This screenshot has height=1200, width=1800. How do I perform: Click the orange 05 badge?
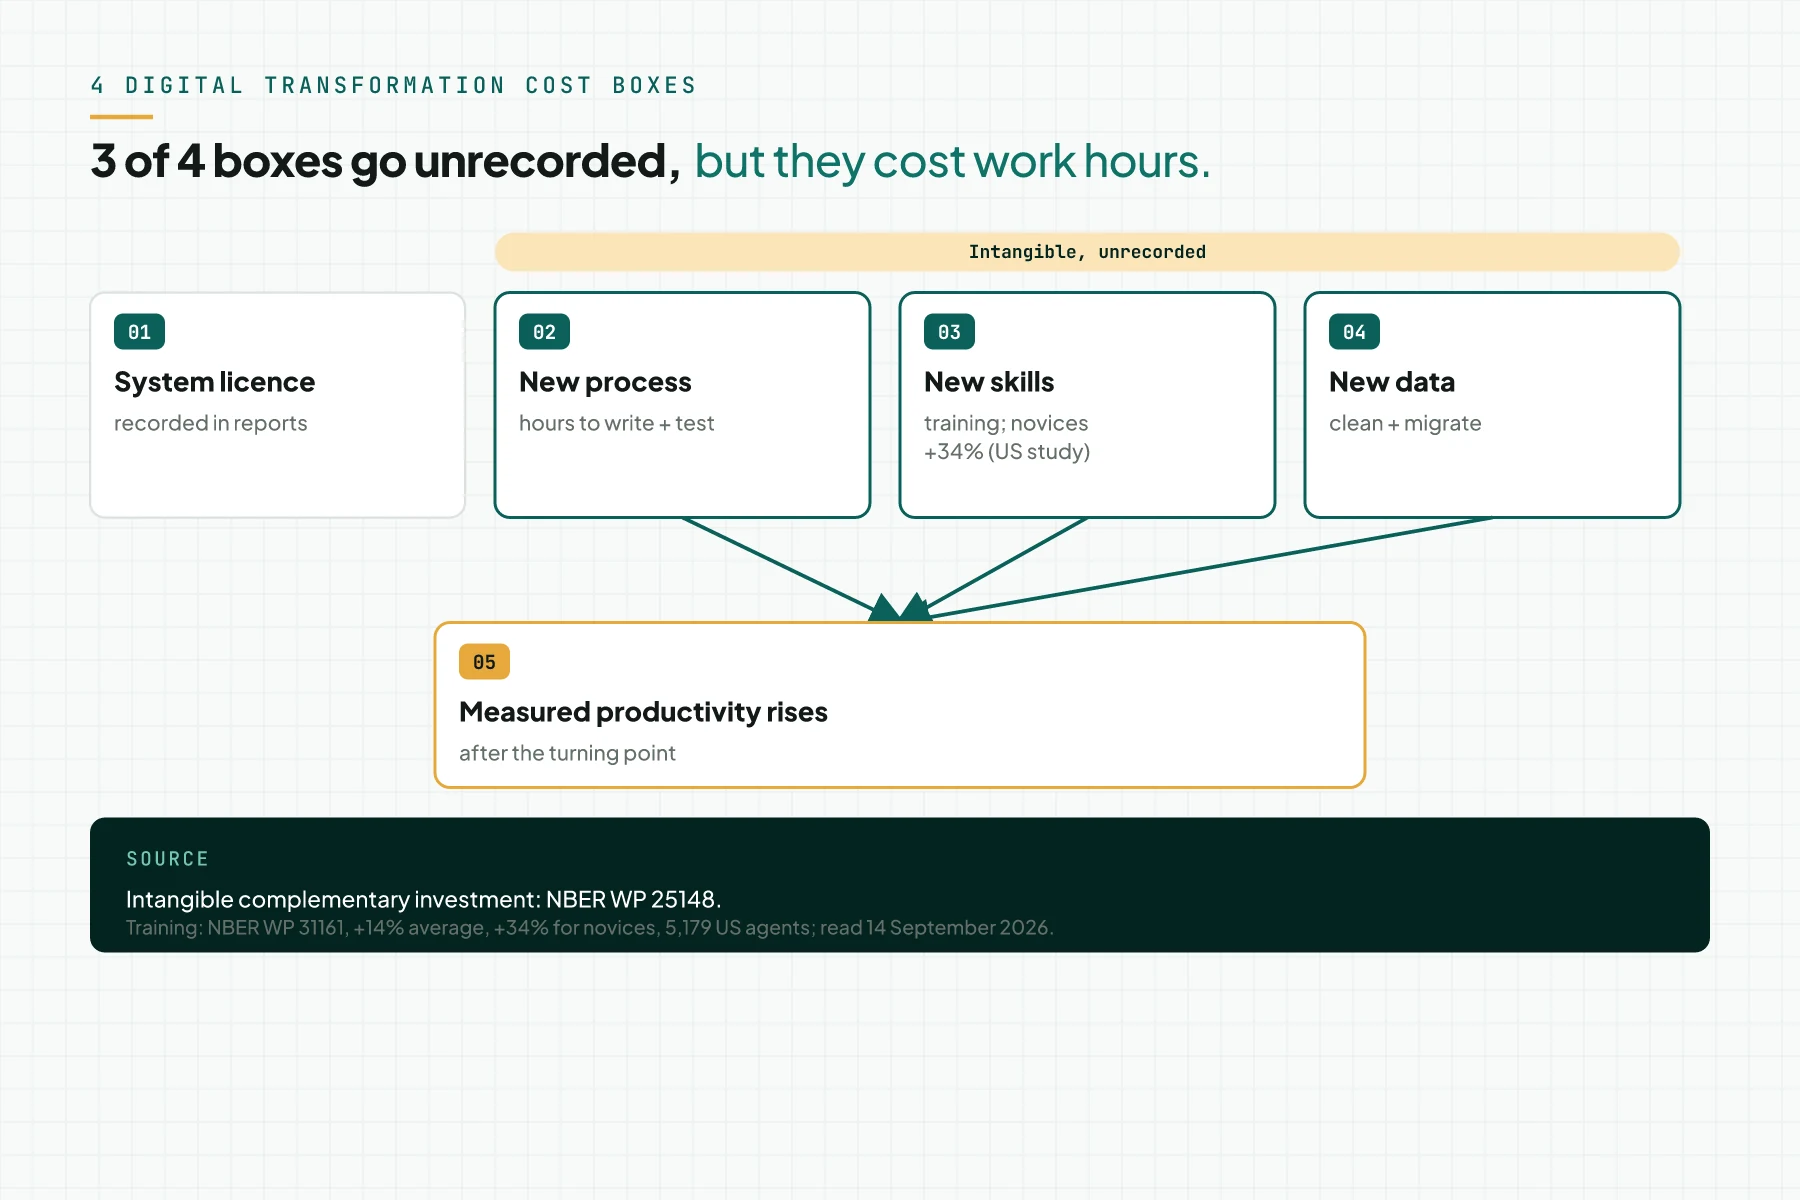click(x=484, y=662)
